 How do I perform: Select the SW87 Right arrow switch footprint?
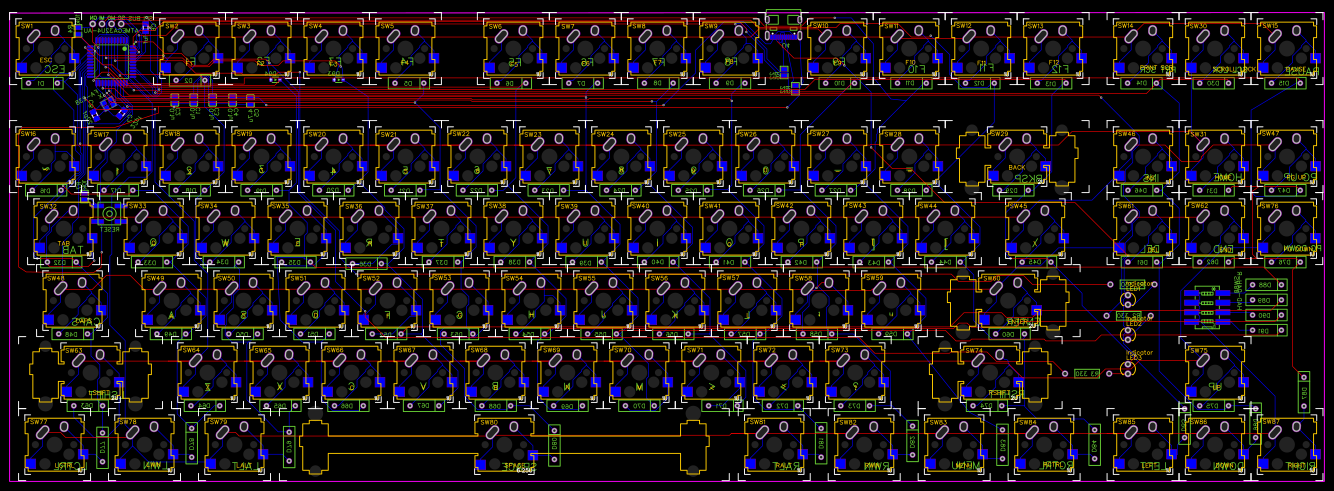[1287, 445]
